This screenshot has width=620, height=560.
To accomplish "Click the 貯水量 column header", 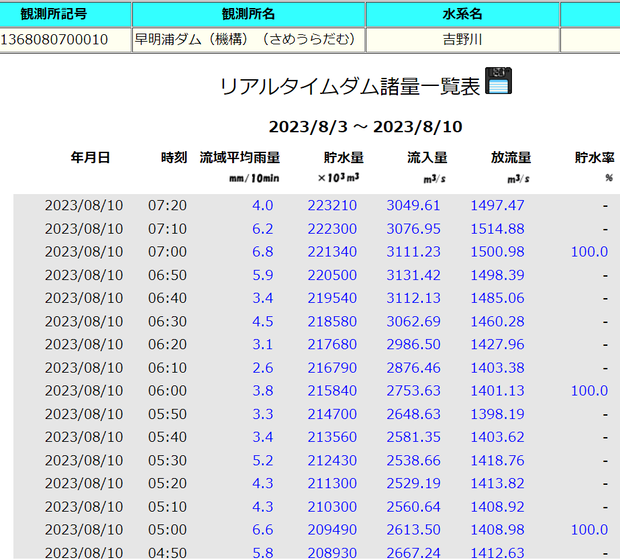I will coord(343,157).
